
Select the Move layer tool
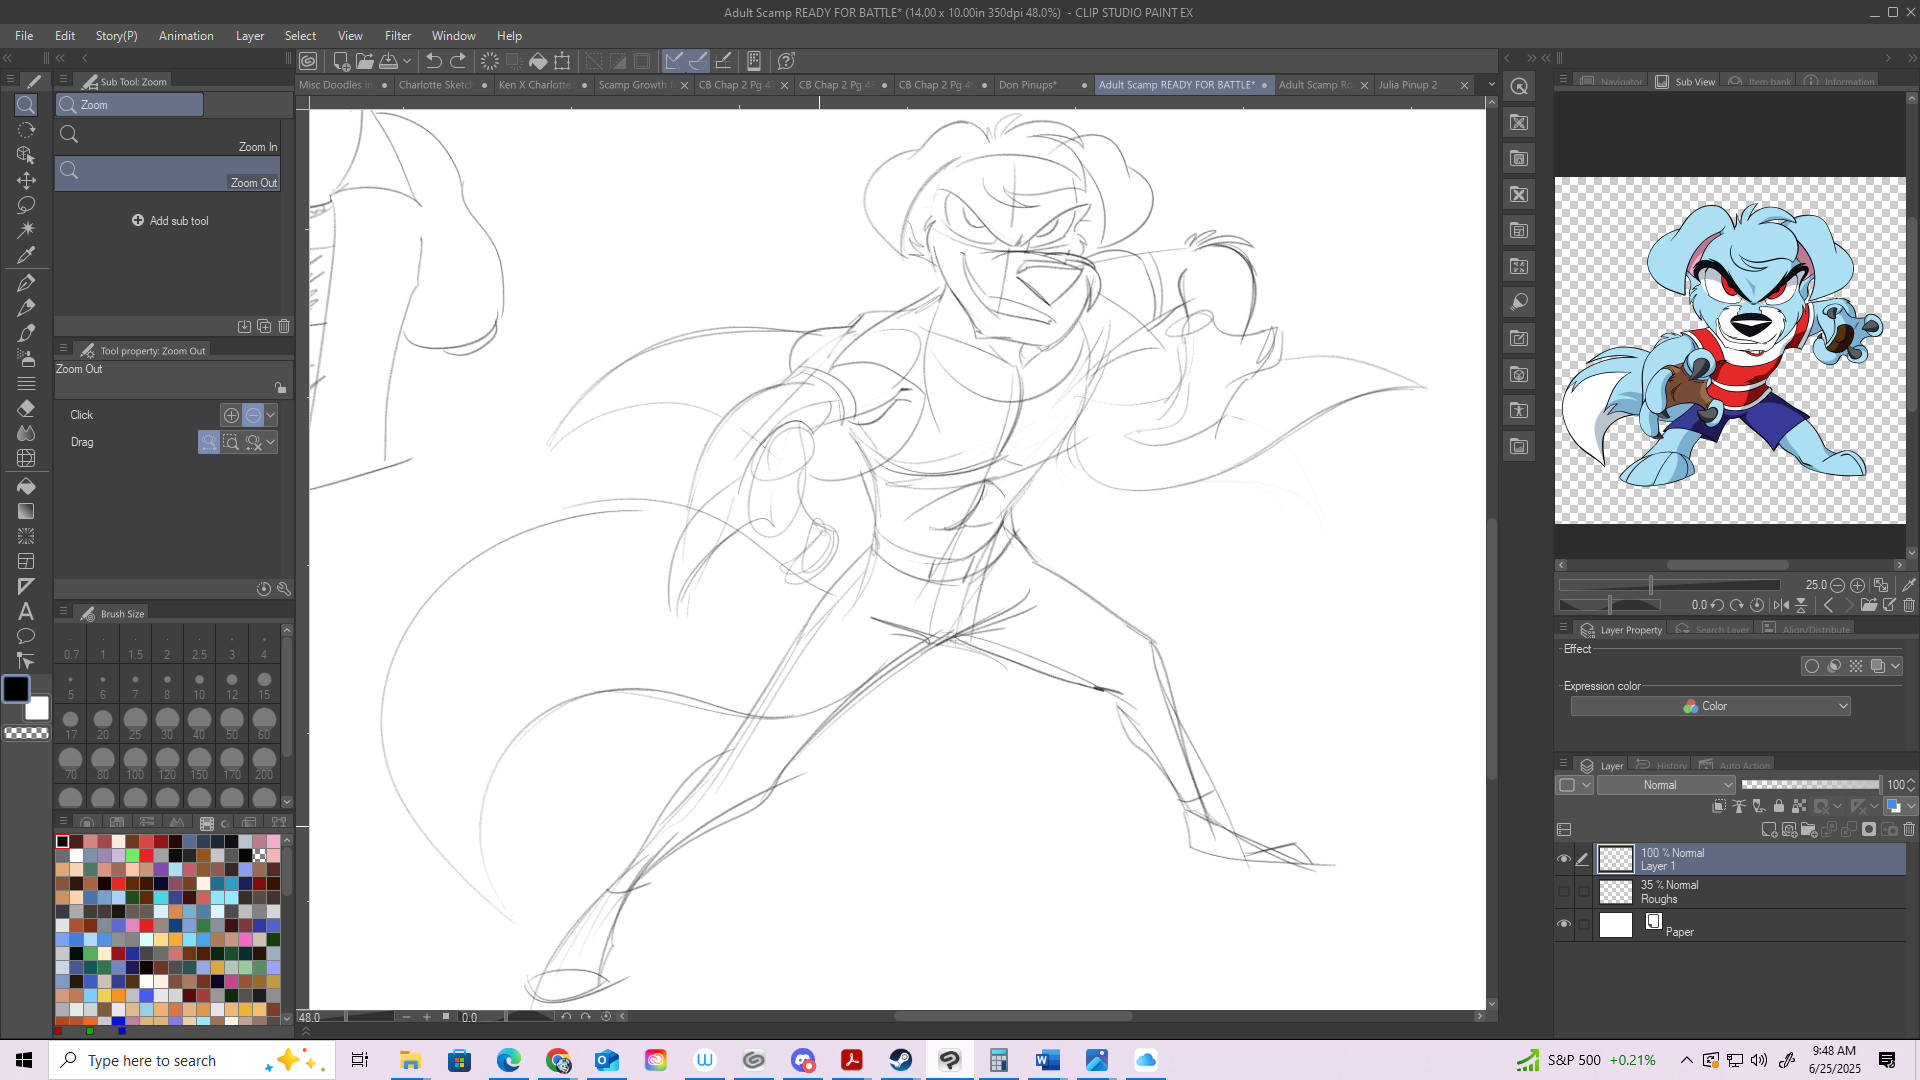tap(26, 180)
